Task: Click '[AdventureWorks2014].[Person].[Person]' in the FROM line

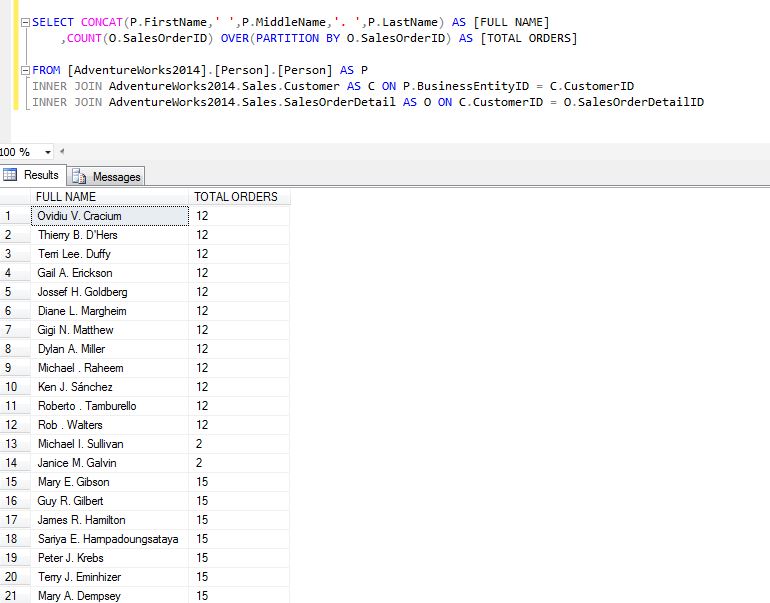Action: tap(200, 70)
